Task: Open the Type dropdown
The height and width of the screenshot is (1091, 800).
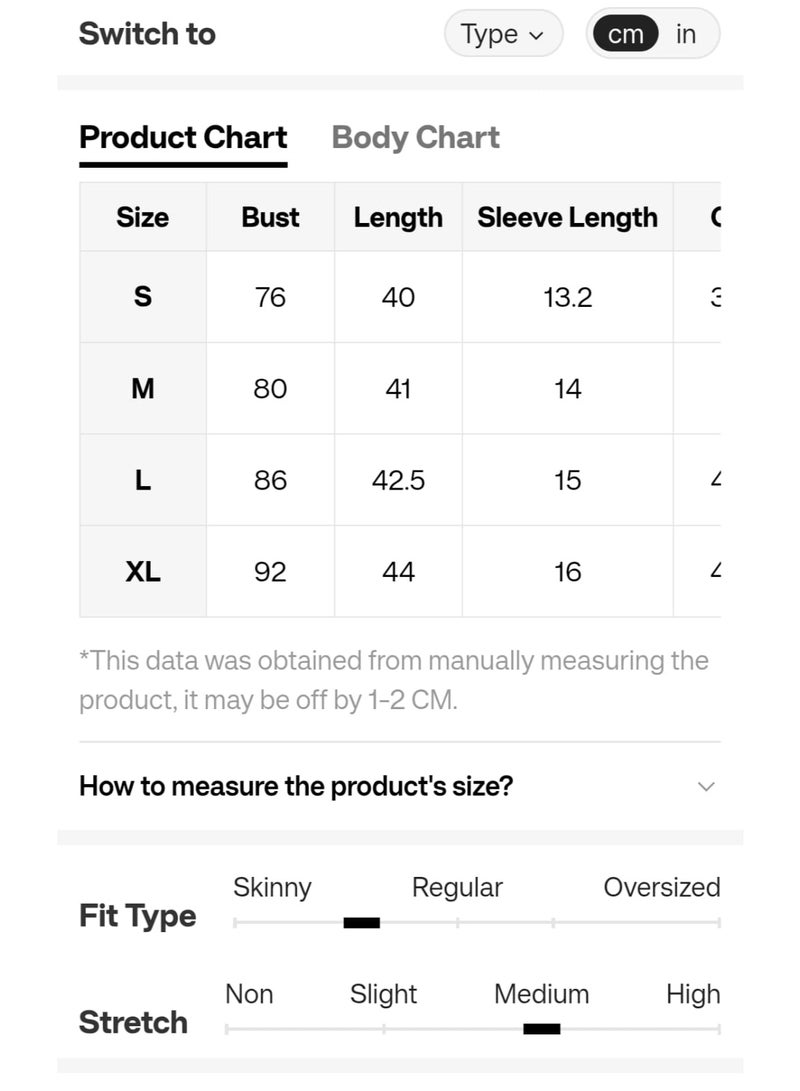Action: click(503, 33)
